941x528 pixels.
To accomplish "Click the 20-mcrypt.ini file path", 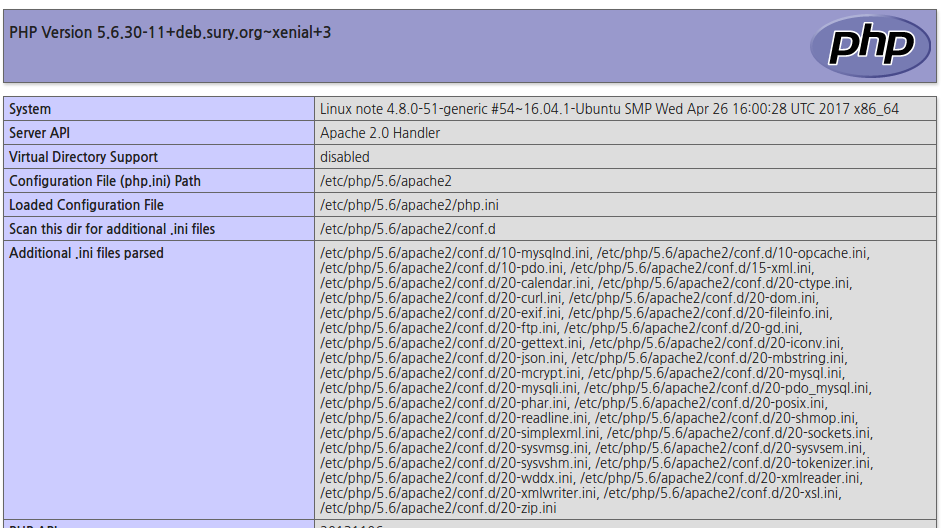I will (x=450, y=373).
